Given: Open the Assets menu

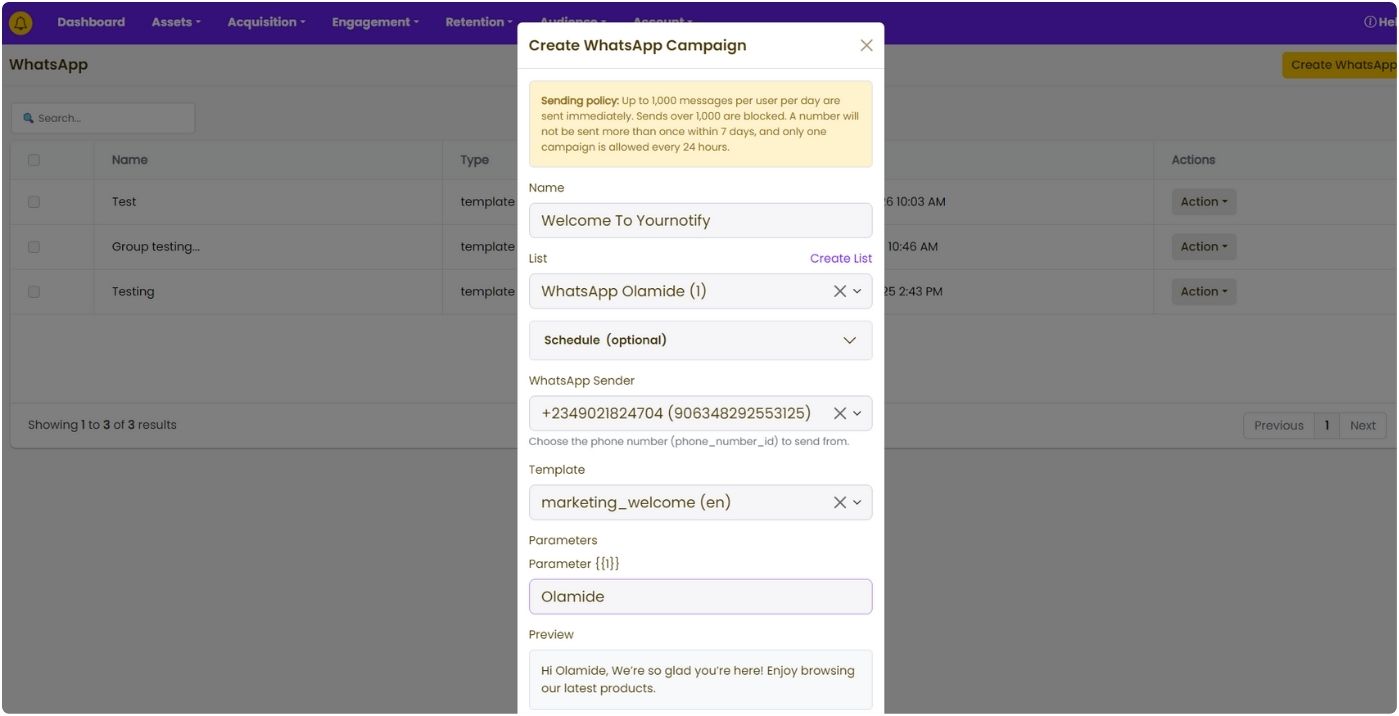Looking at the screenshot, I should click(176, 22).
